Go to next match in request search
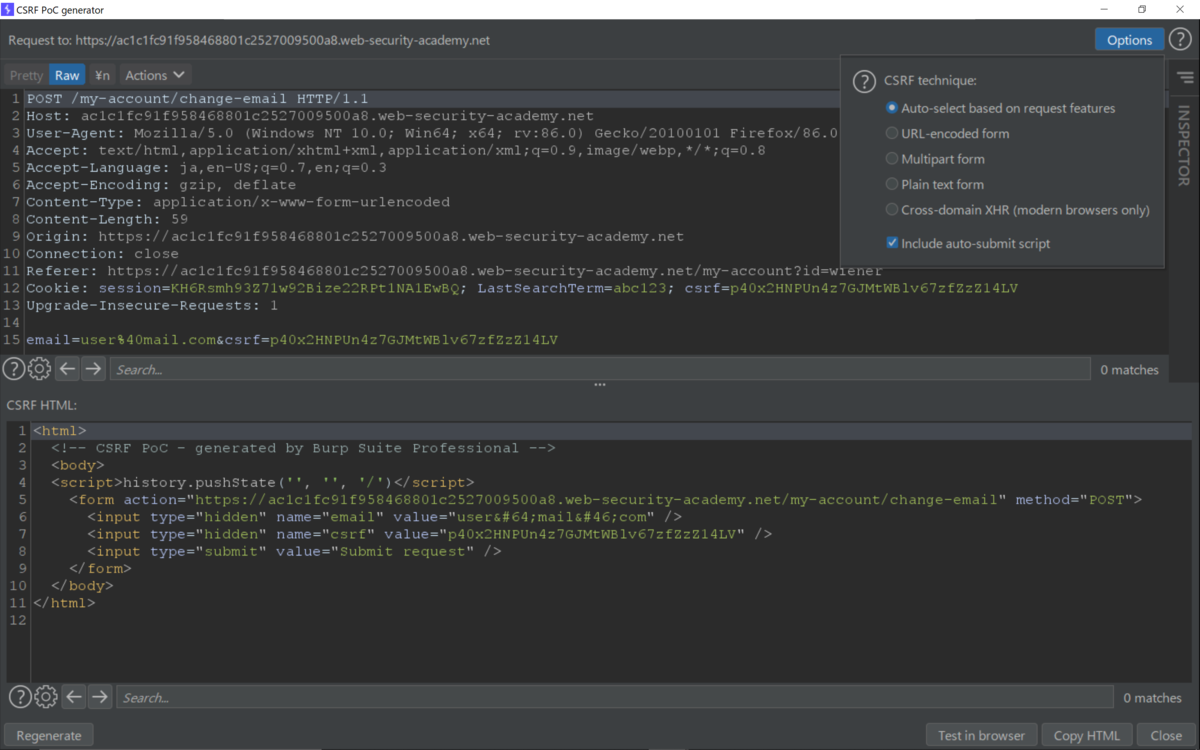This screenshot has height=750, width=1200. click(93, 369)
